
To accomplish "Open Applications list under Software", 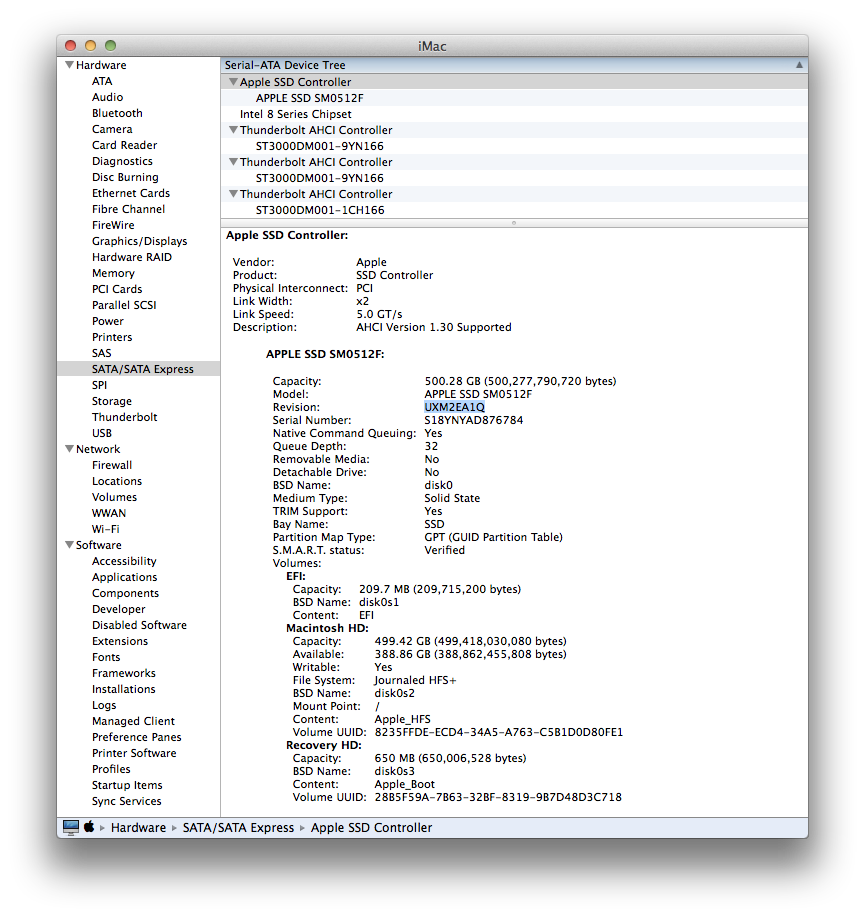I will coord(125,577).
